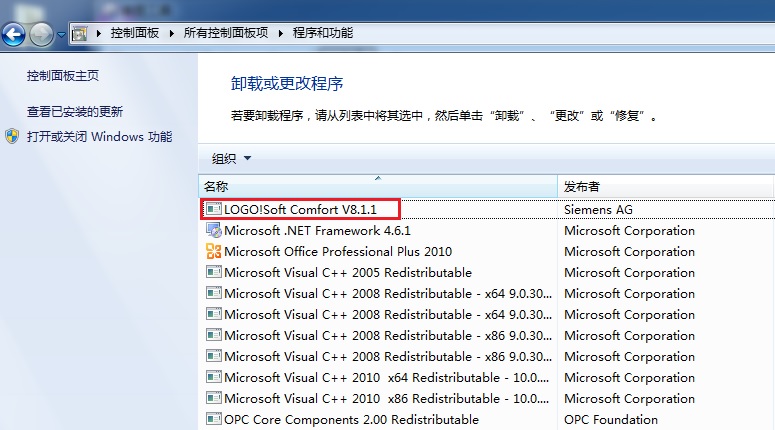Select Microsoft .NET Framework 4.6.1 entry
The height and width of the screenshot is (430, 775).
coord(317,231)
